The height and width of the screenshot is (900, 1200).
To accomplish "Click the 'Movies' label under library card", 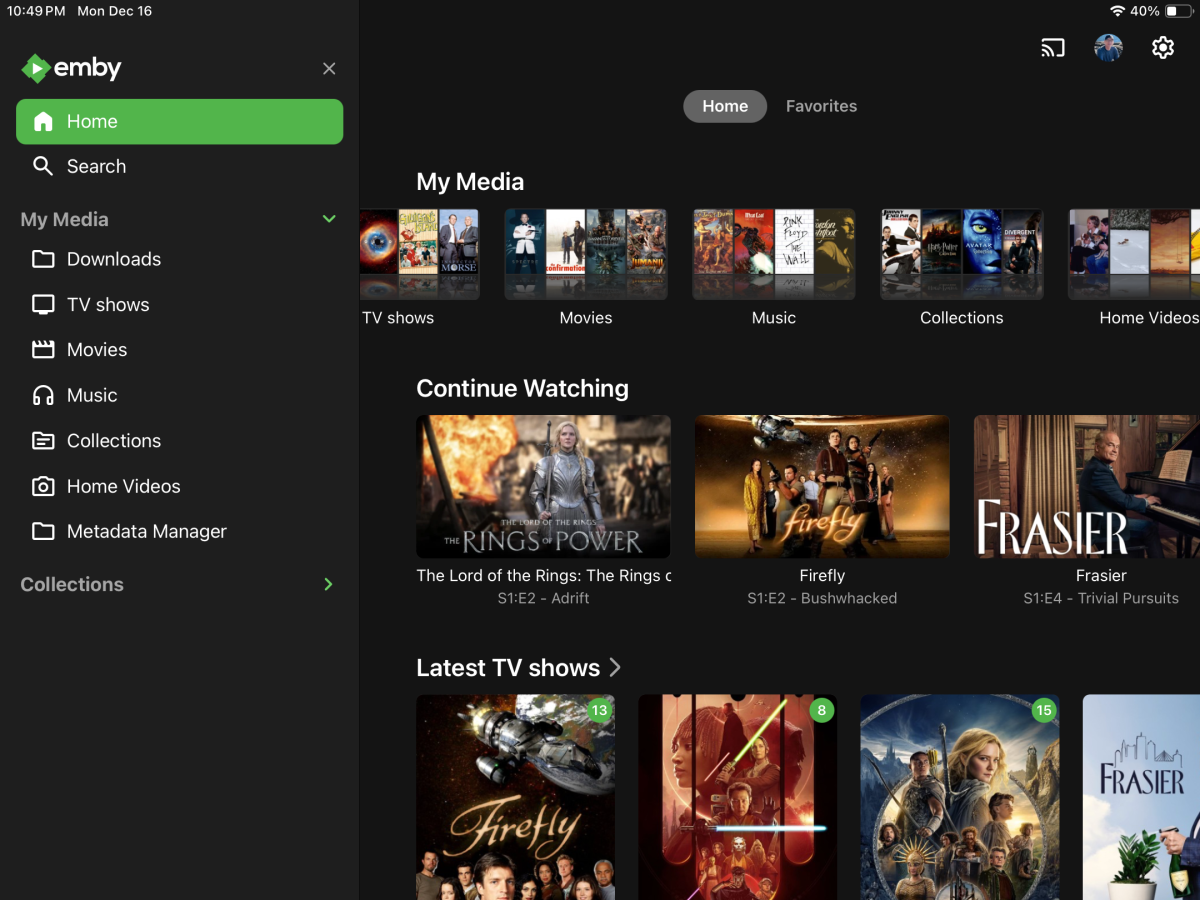I will point(586,318).
